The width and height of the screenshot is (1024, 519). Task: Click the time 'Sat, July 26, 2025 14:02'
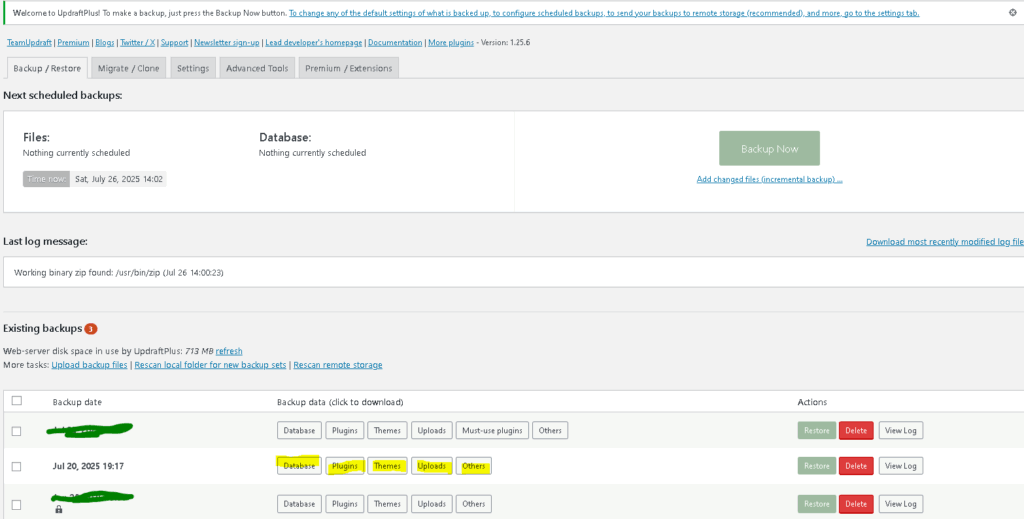click(118, 179)
